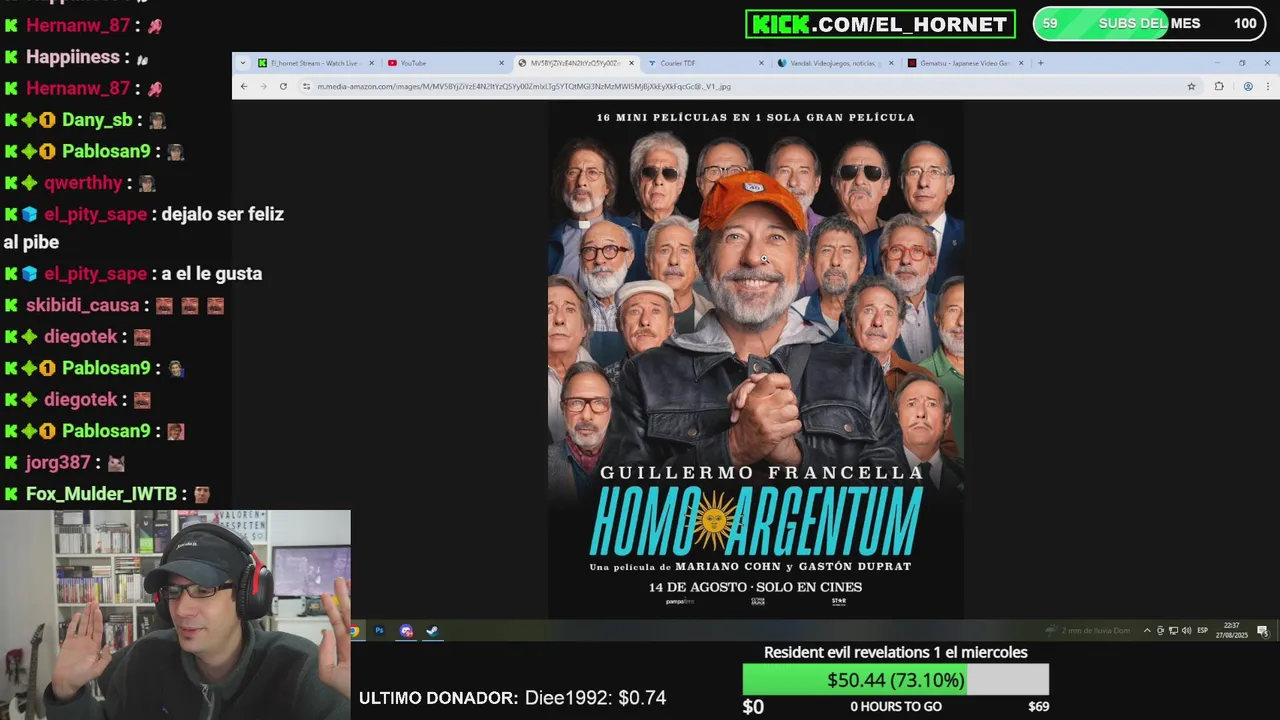The width and height of the screenshot is (1280, 720).
Task: Click the 'Resident evil revelations 1 el miercoles' text
Action: tap(896, 652)
